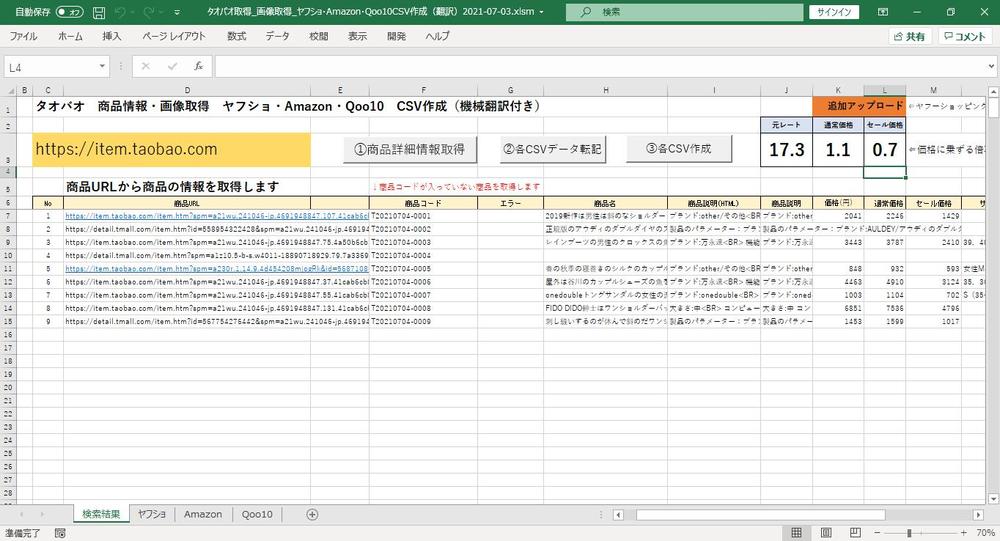
Task: Open Ribbon Display Options icon
Action: pos(883,12)
